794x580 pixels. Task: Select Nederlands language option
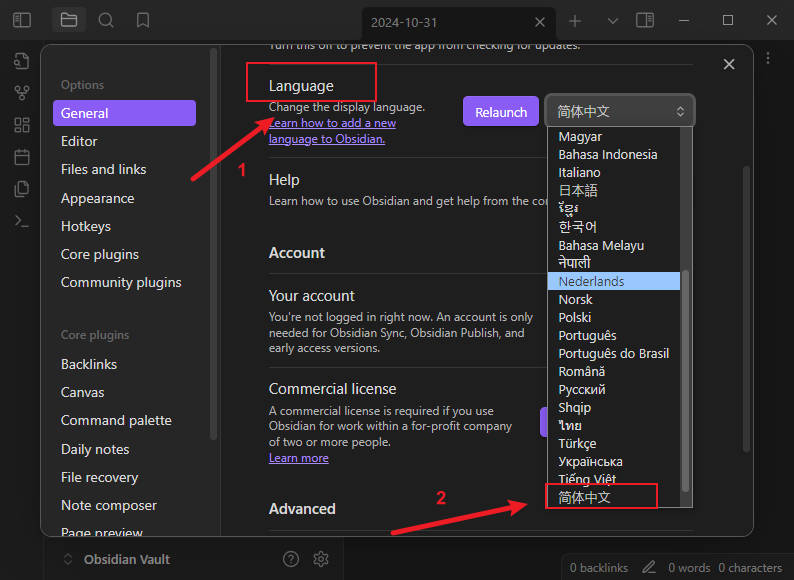point(613,281)
